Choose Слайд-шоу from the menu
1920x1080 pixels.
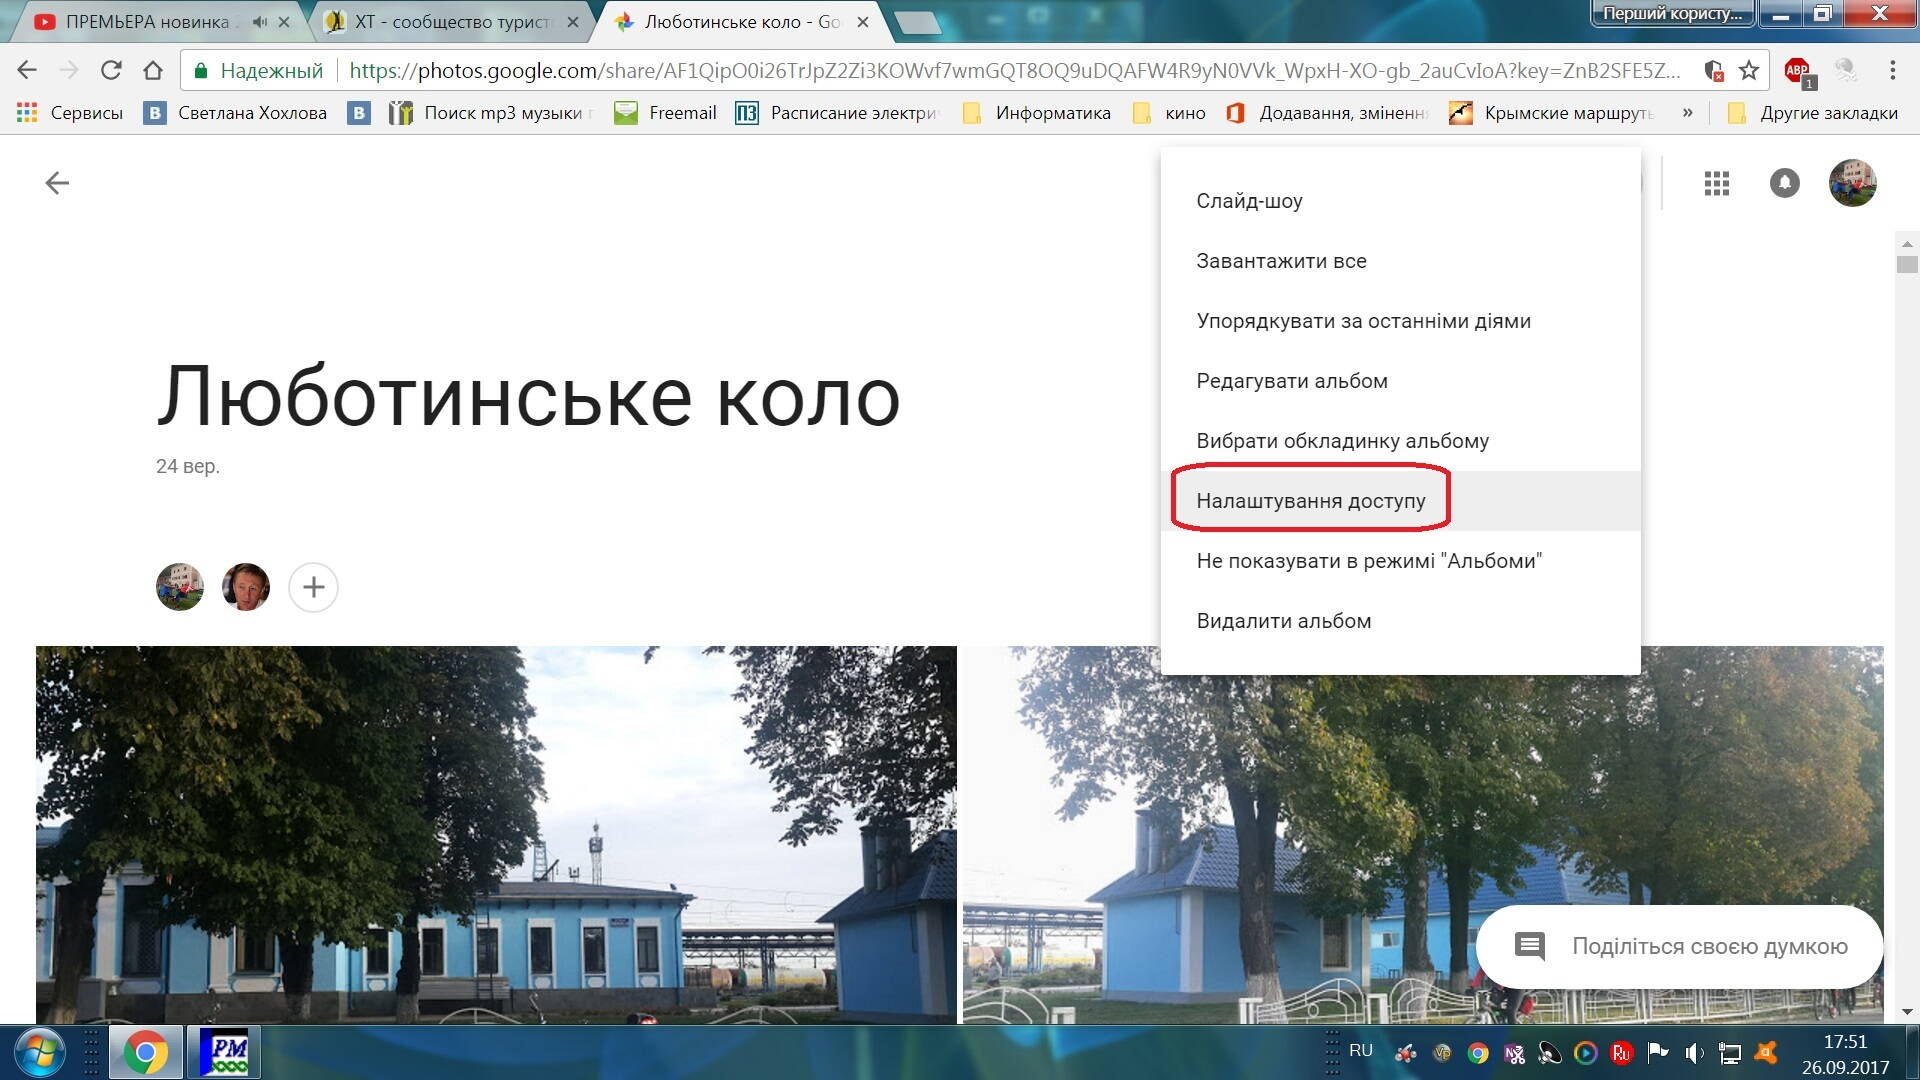tap(1249, 201)
